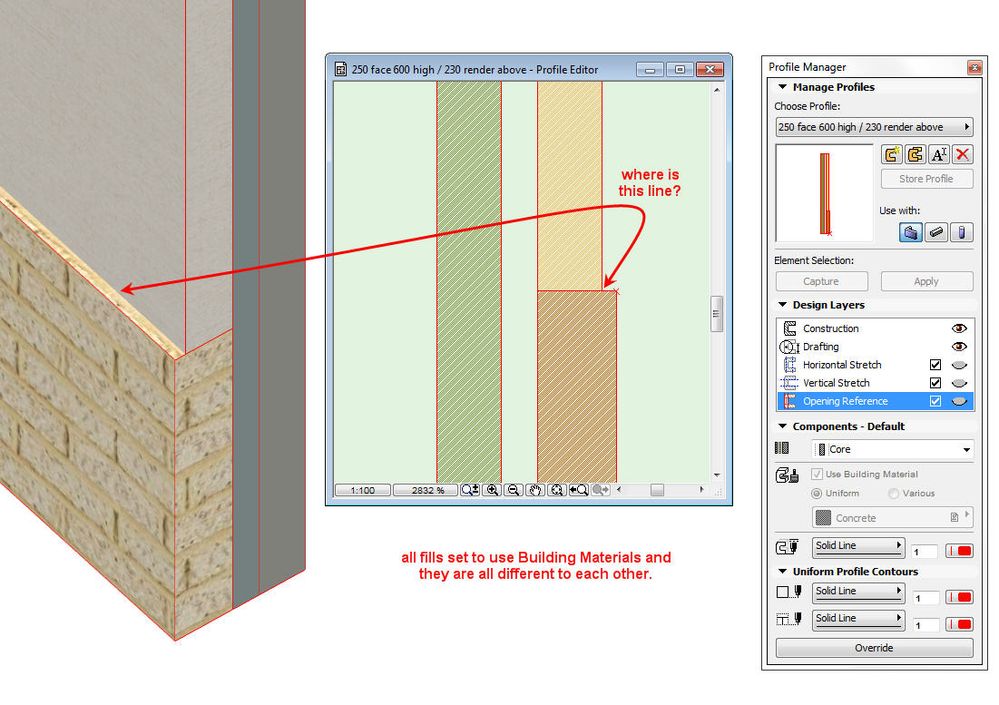Create a new profile with the New Profile icon

(x=893, y=154)
